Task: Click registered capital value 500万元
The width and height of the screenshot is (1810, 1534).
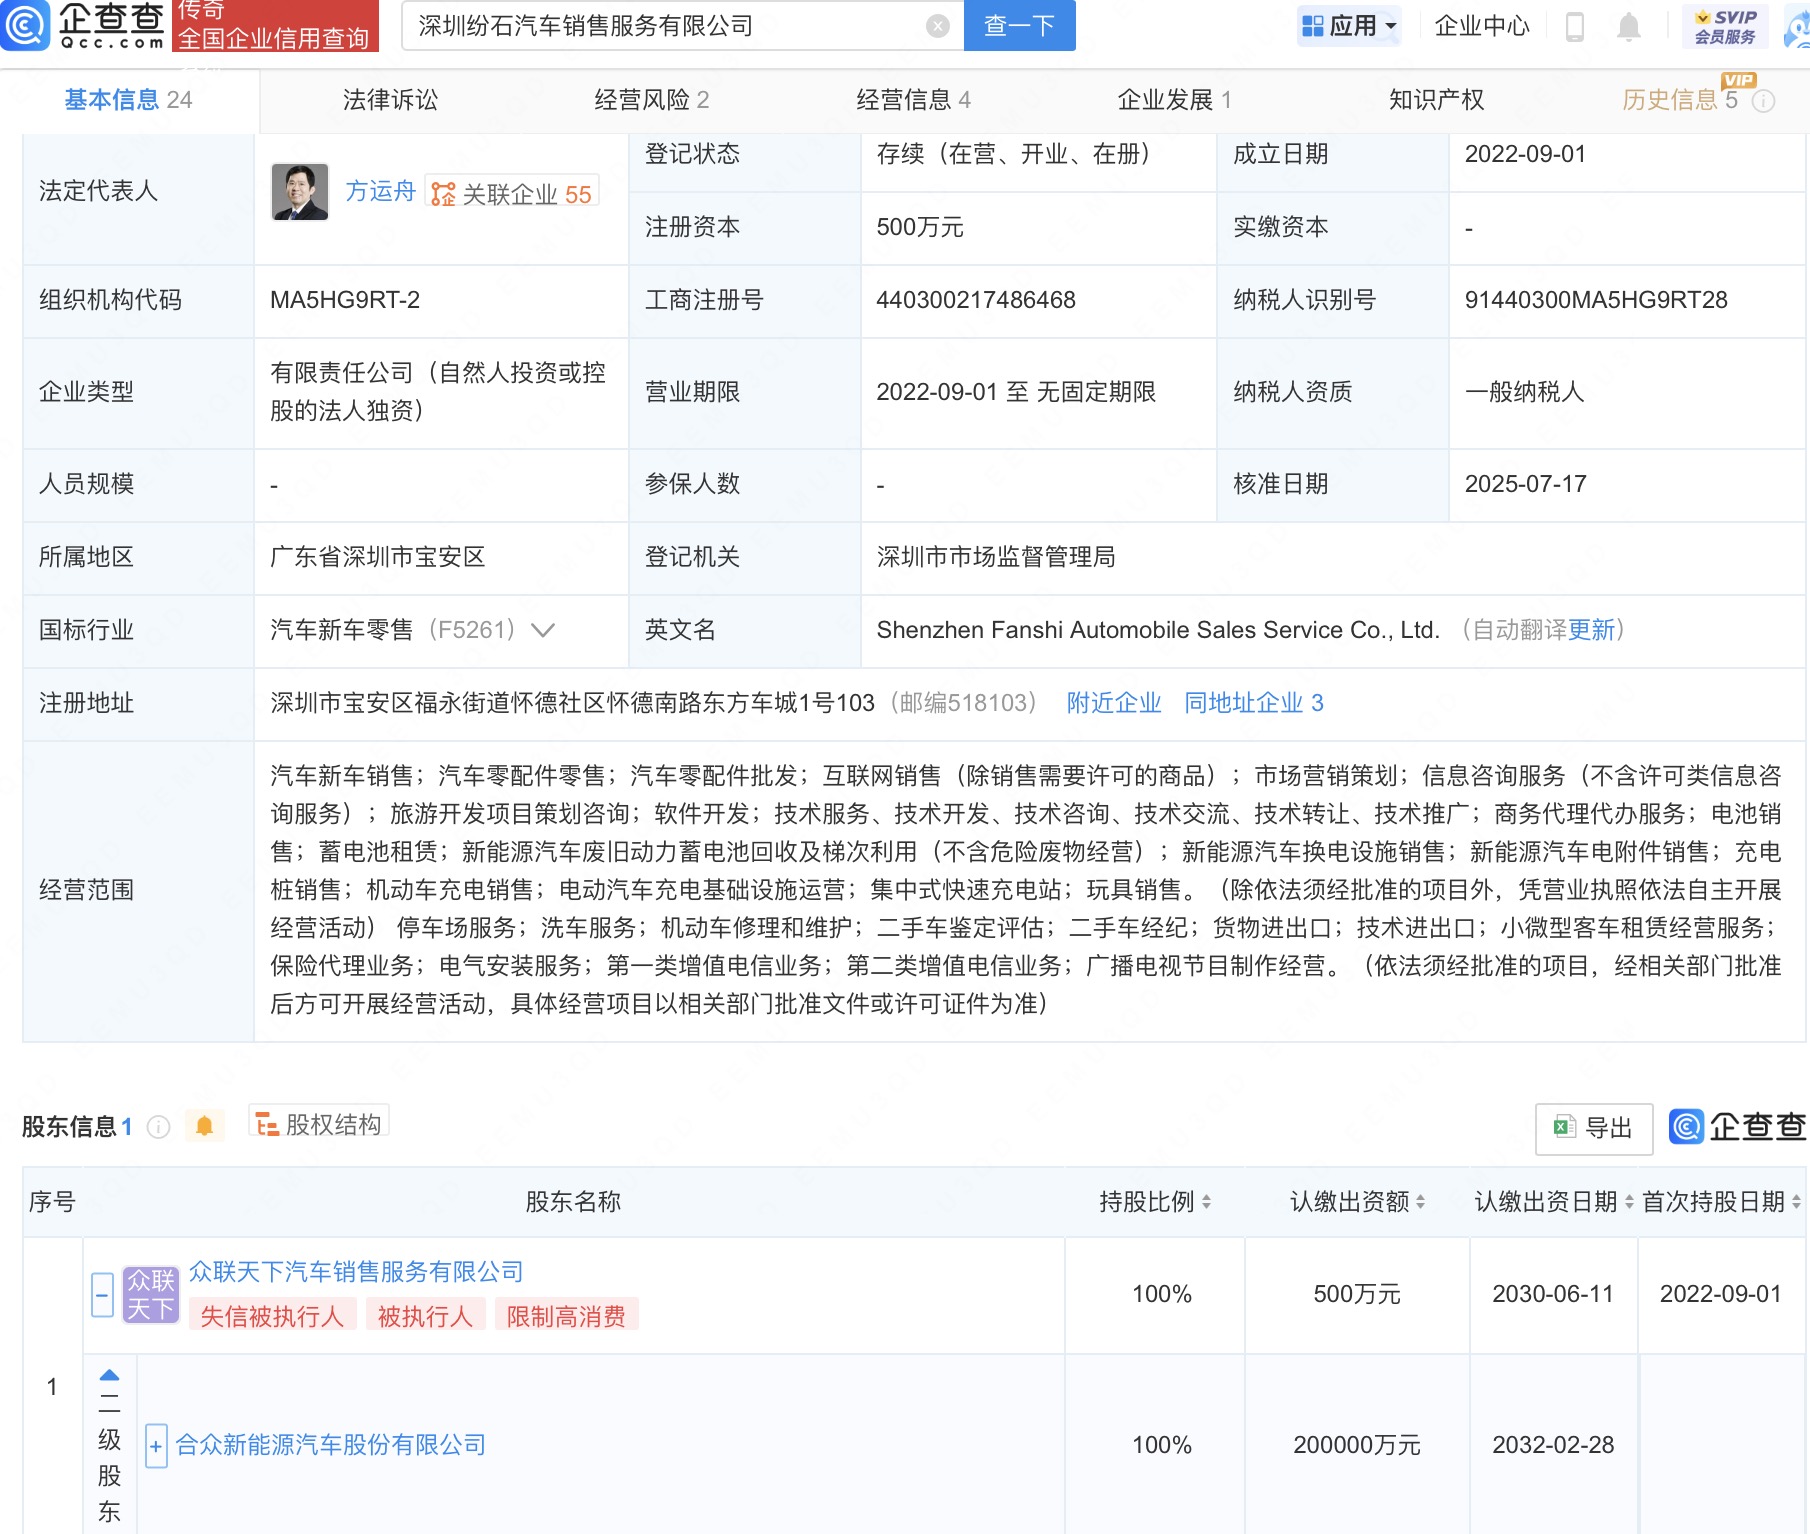Action: tap(920, 227)
